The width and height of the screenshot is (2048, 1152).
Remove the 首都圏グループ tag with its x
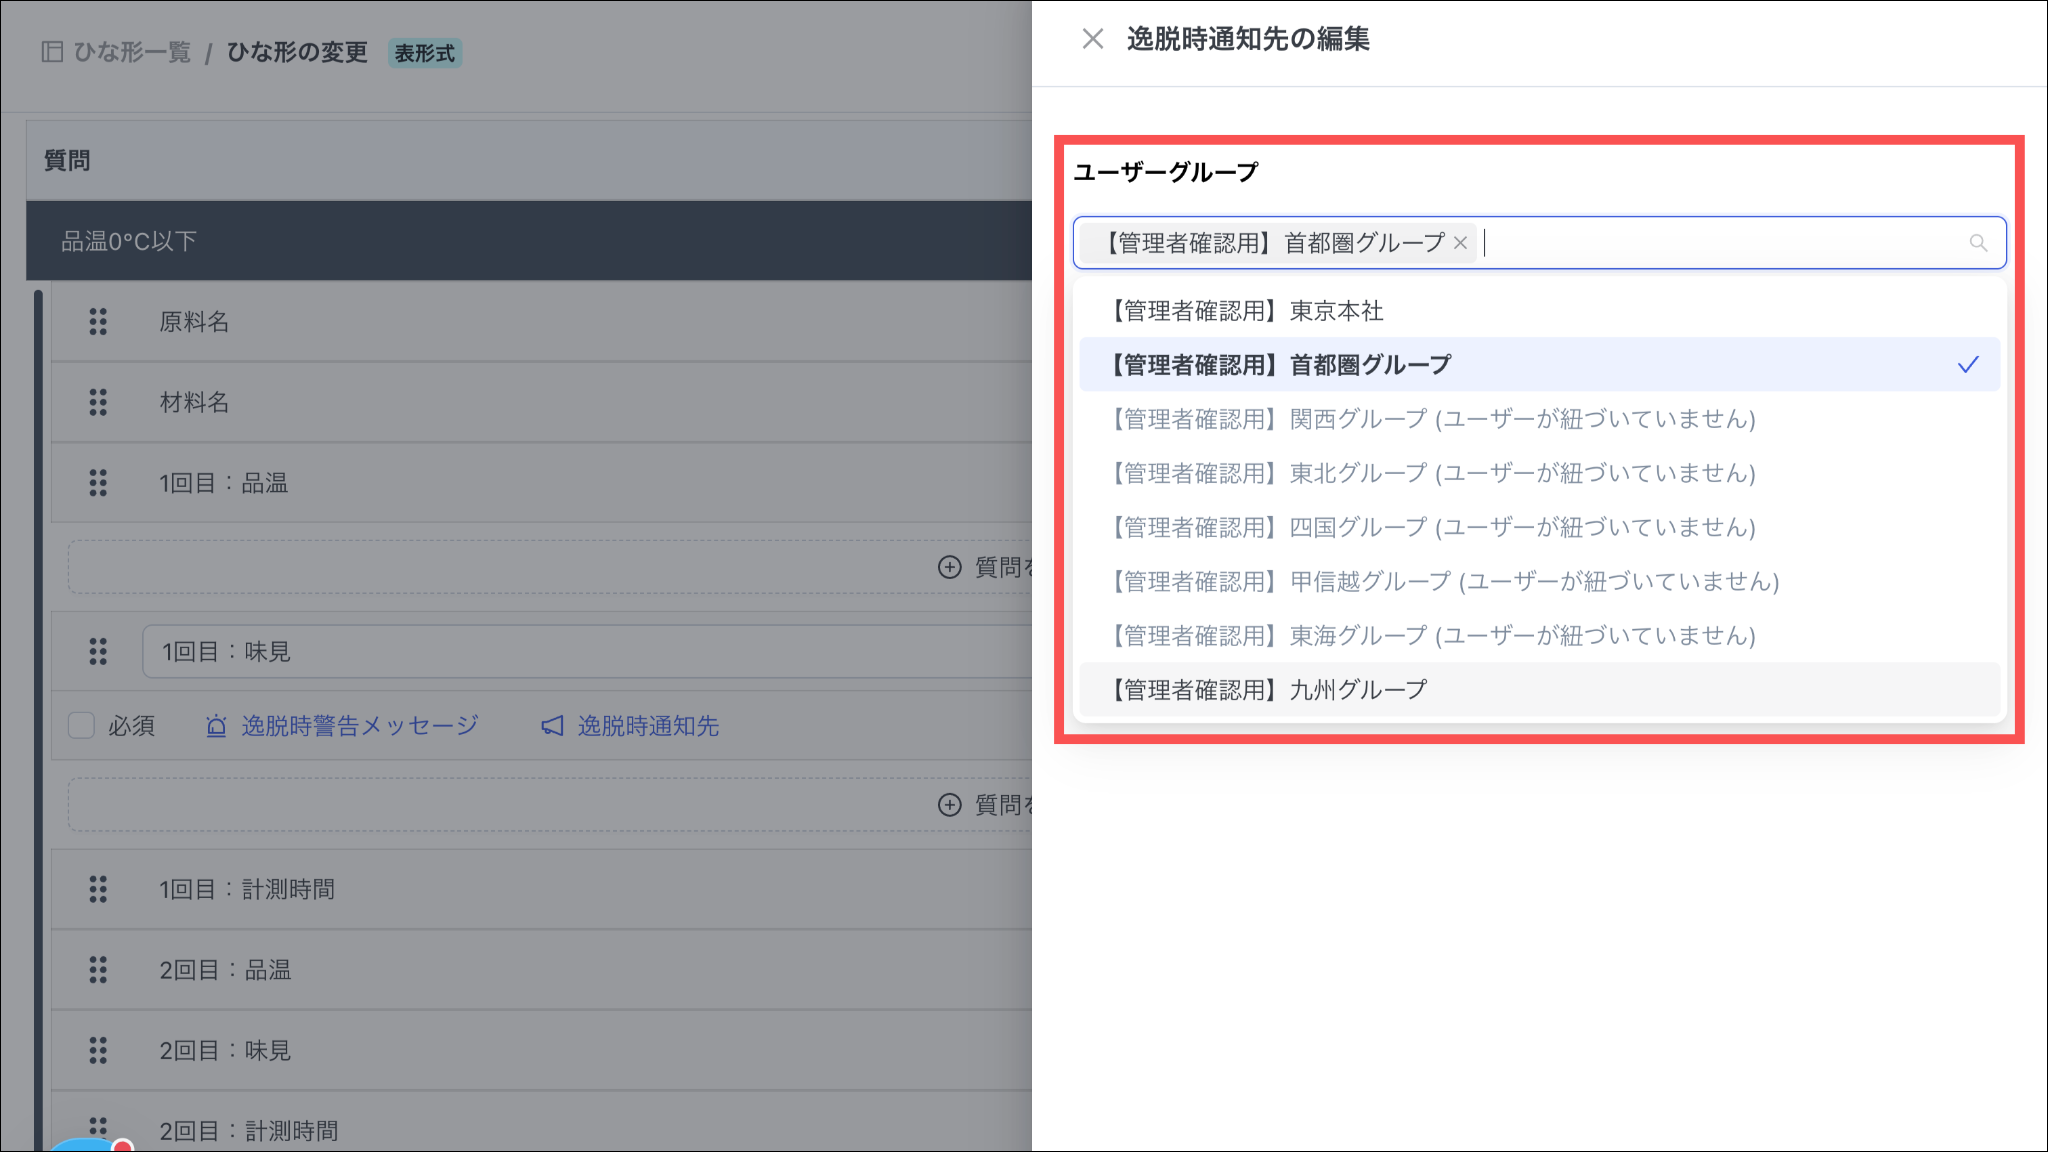1460,243
